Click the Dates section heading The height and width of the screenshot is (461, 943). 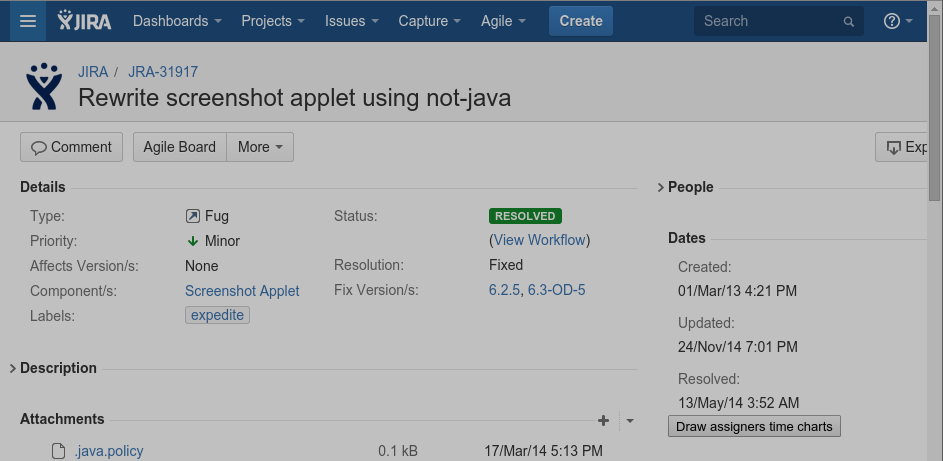[687, 239]
